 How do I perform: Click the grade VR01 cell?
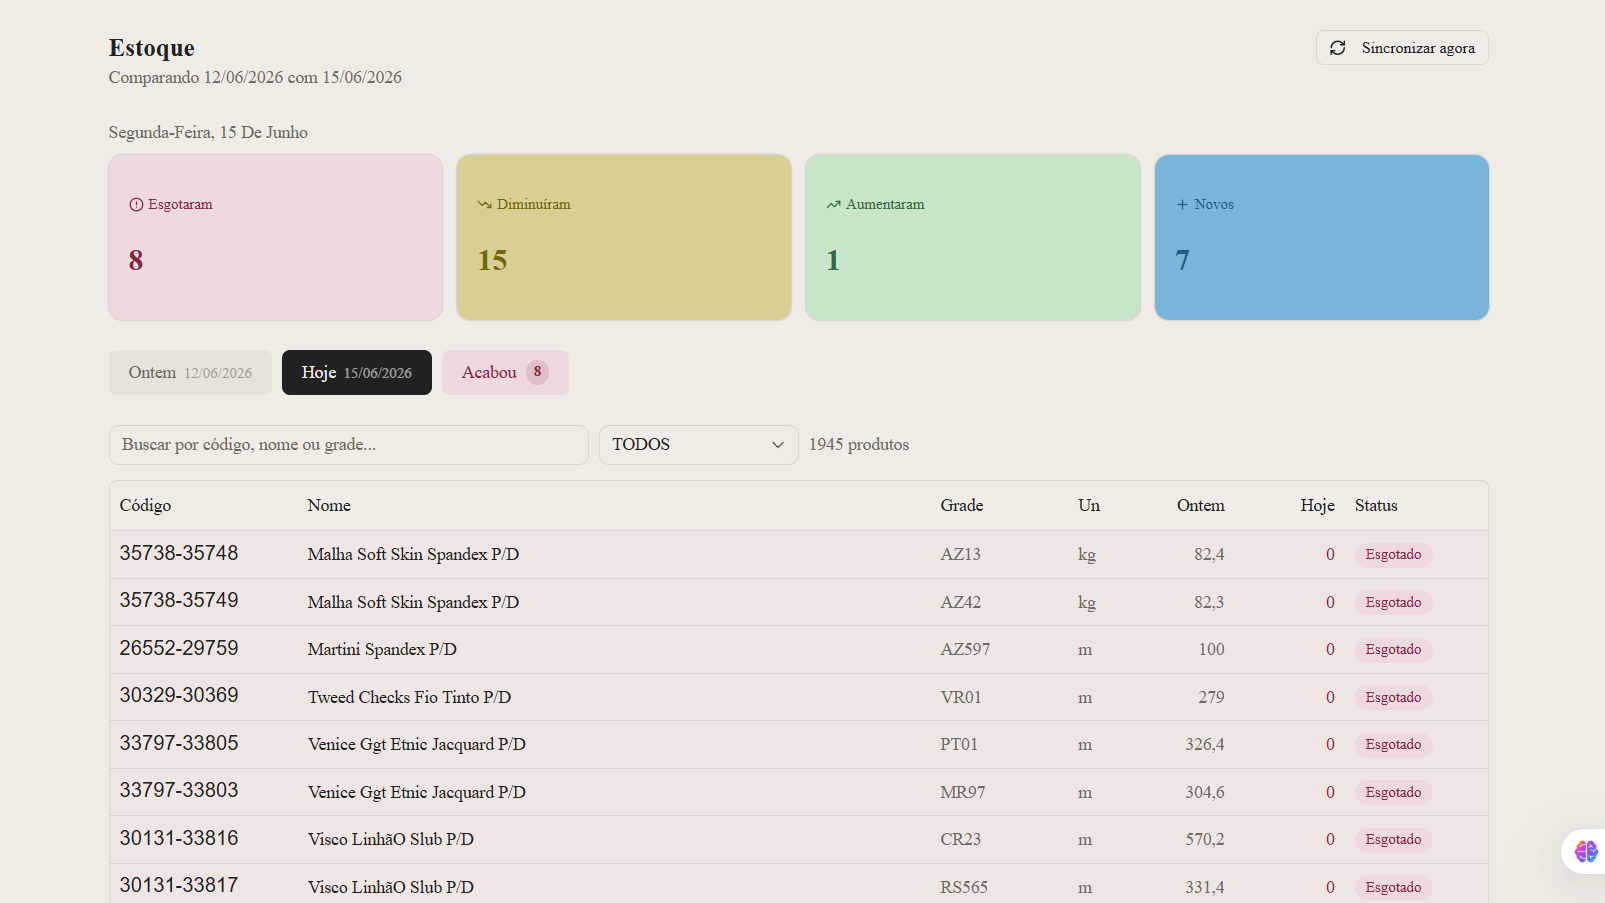click(961, 697)
